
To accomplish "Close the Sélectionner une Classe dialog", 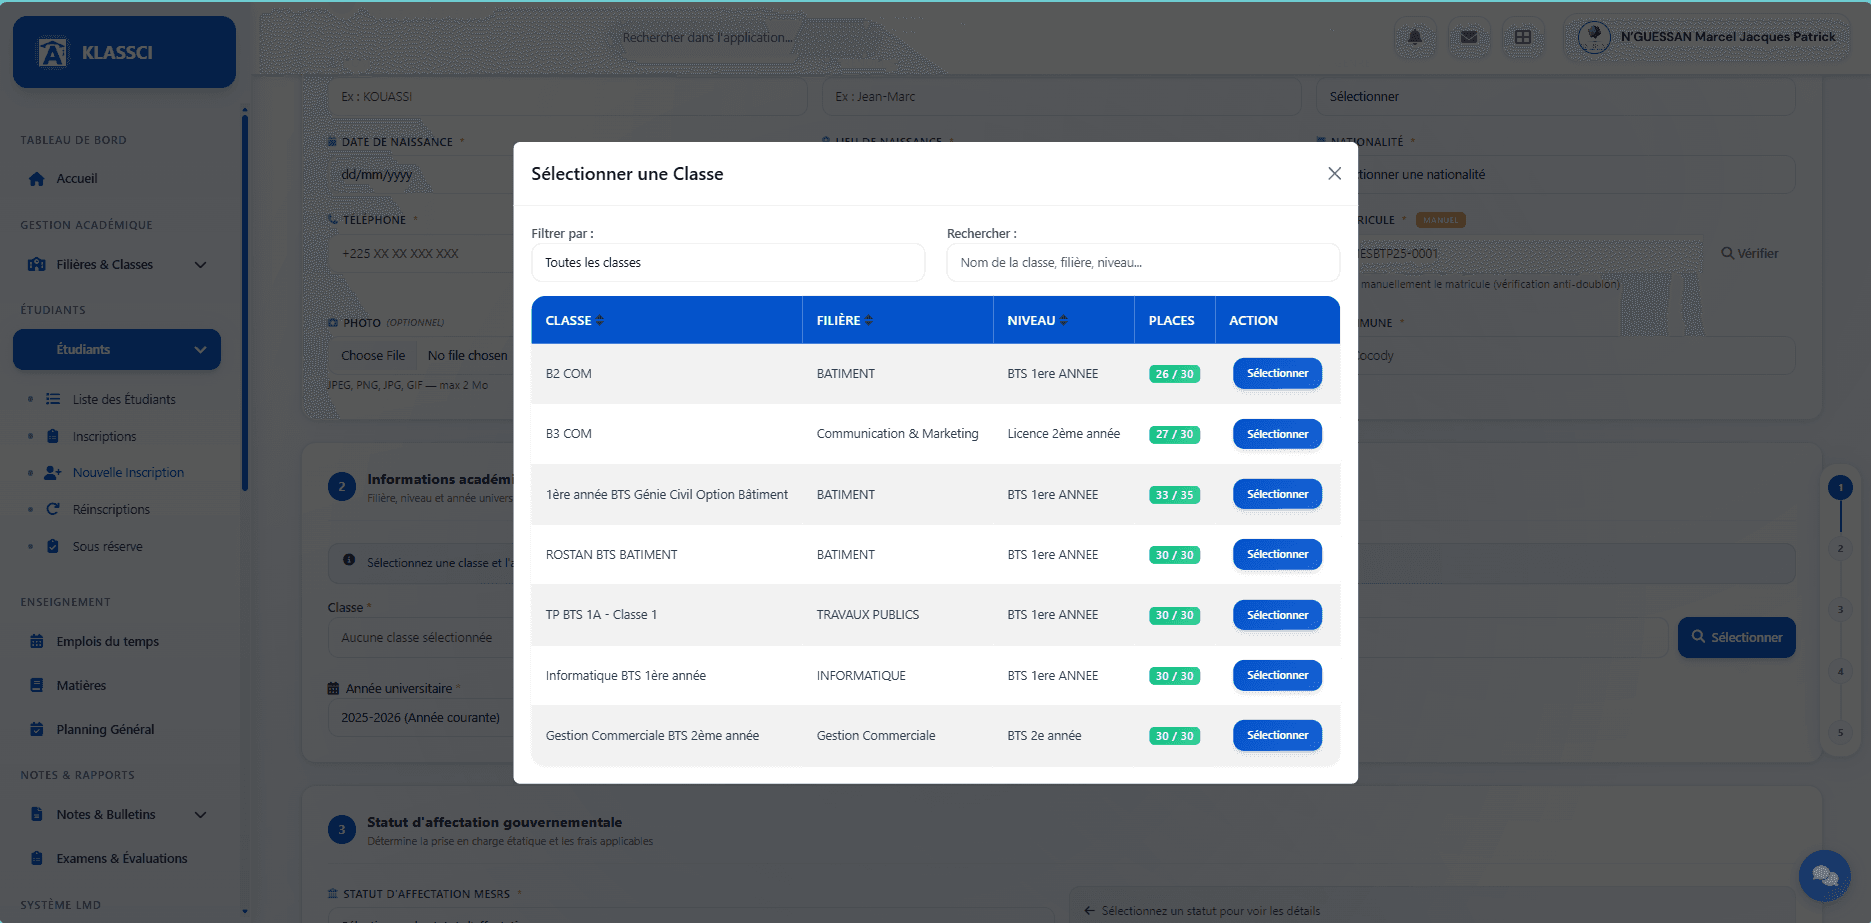I will pos(1334,173).
